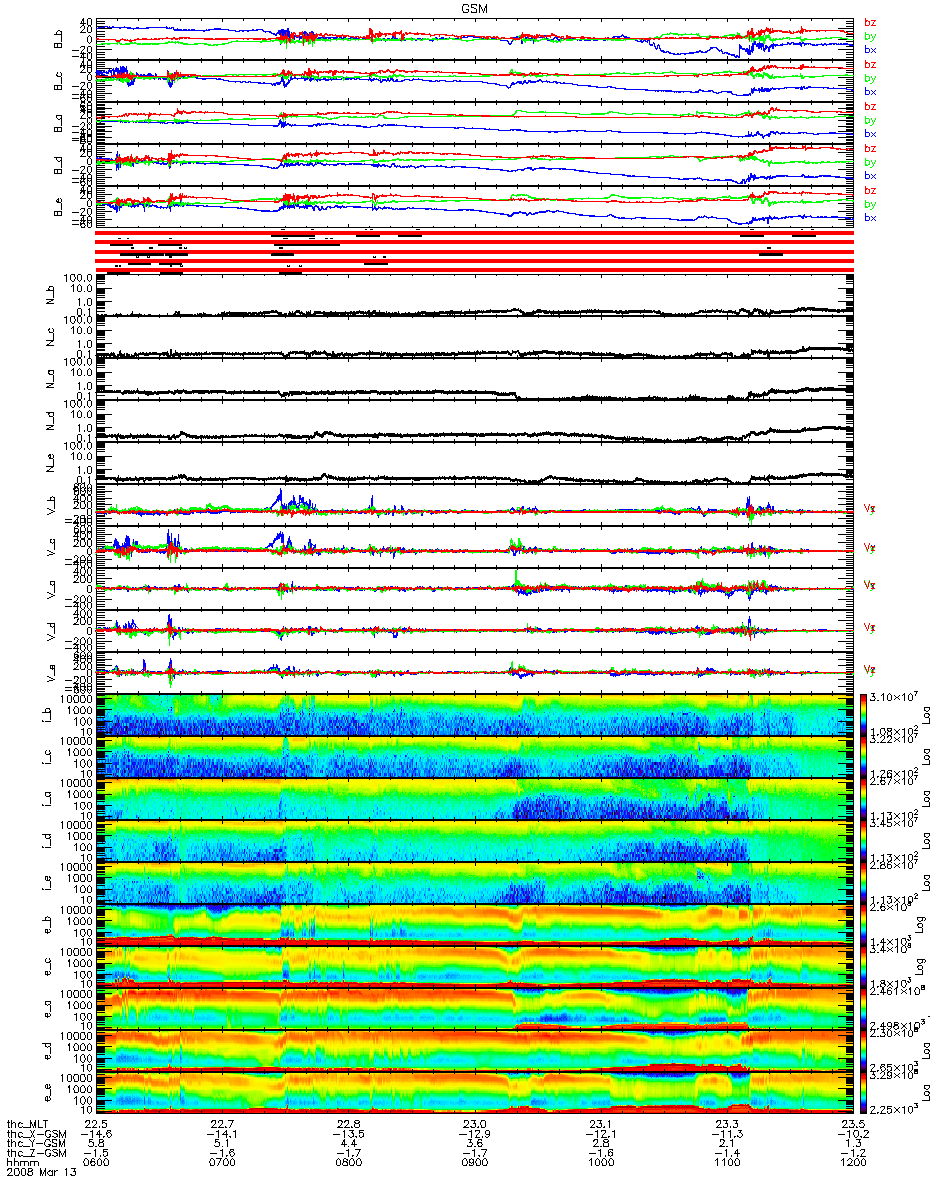Click the green by legend of panel B_b
Screen dimensions: 930x1200
pos(870,36)
